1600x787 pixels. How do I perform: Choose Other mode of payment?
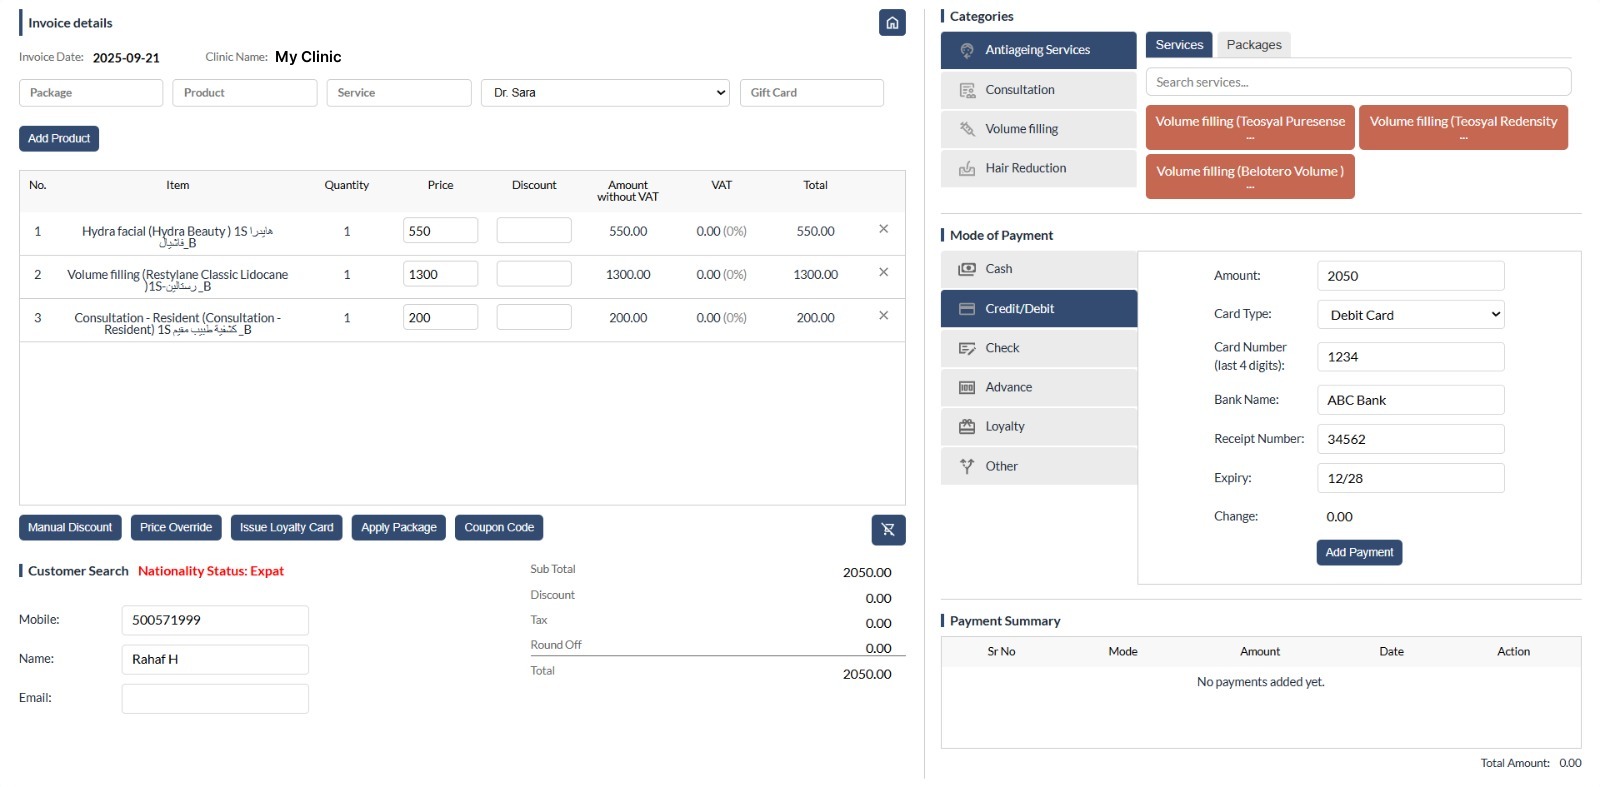[x=1039, y=466]
